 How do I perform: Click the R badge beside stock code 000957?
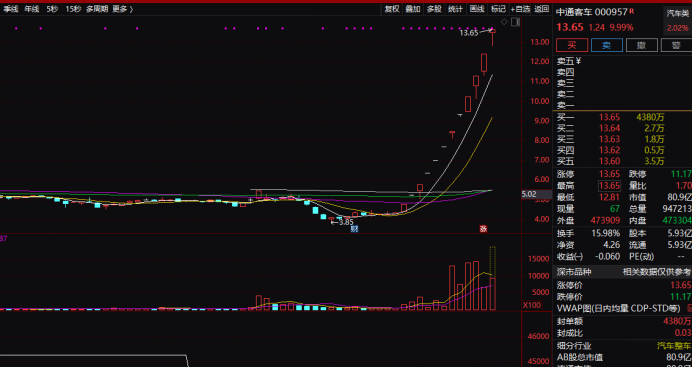point(632,11)
